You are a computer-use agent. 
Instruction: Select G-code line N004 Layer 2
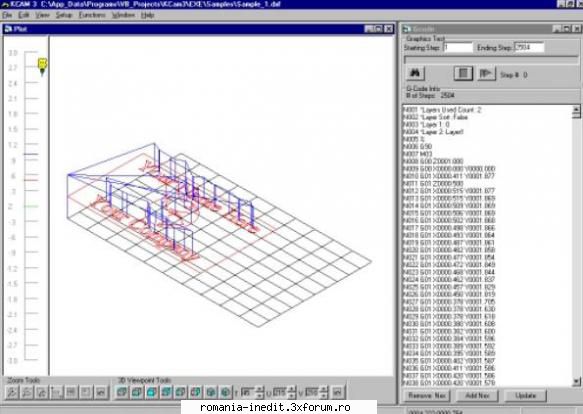433,132
